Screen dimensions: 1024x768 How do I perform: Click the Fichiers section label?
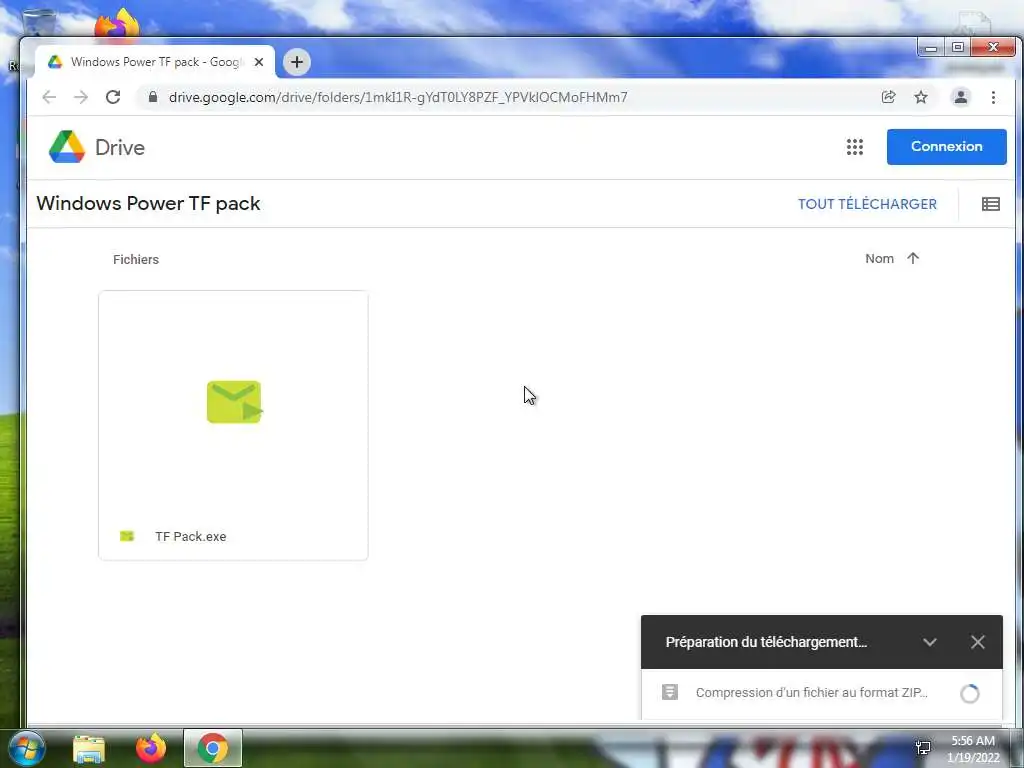tap(136, 259)
